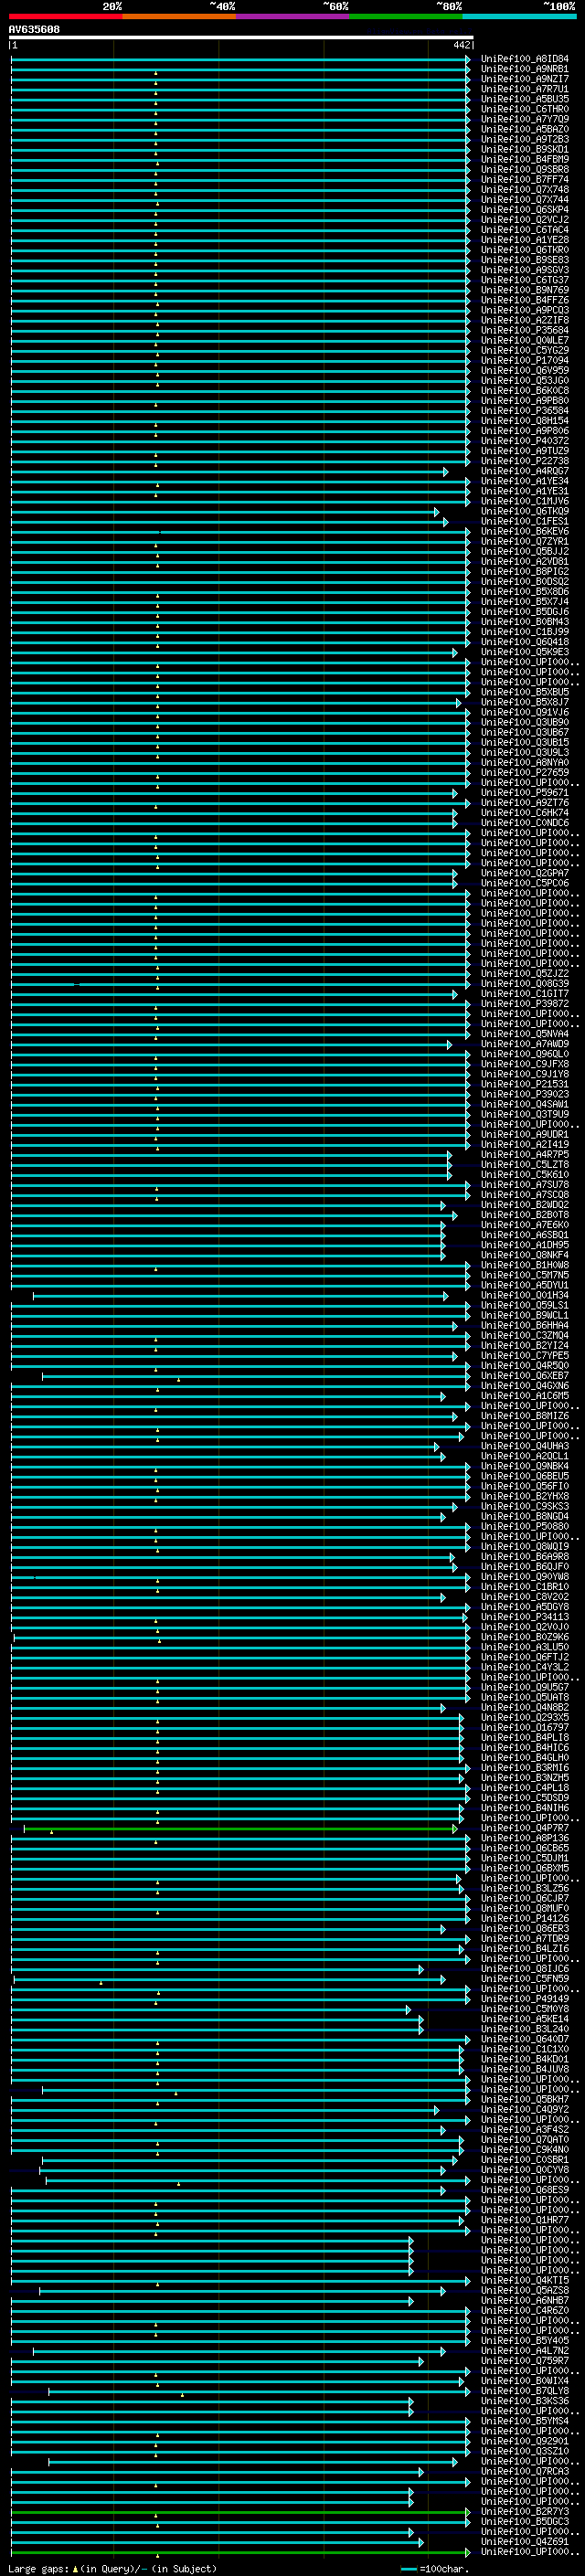Screen dimensions: 585x2576
Task: Click the white query sequence bar
Action: tap(241, 37)
